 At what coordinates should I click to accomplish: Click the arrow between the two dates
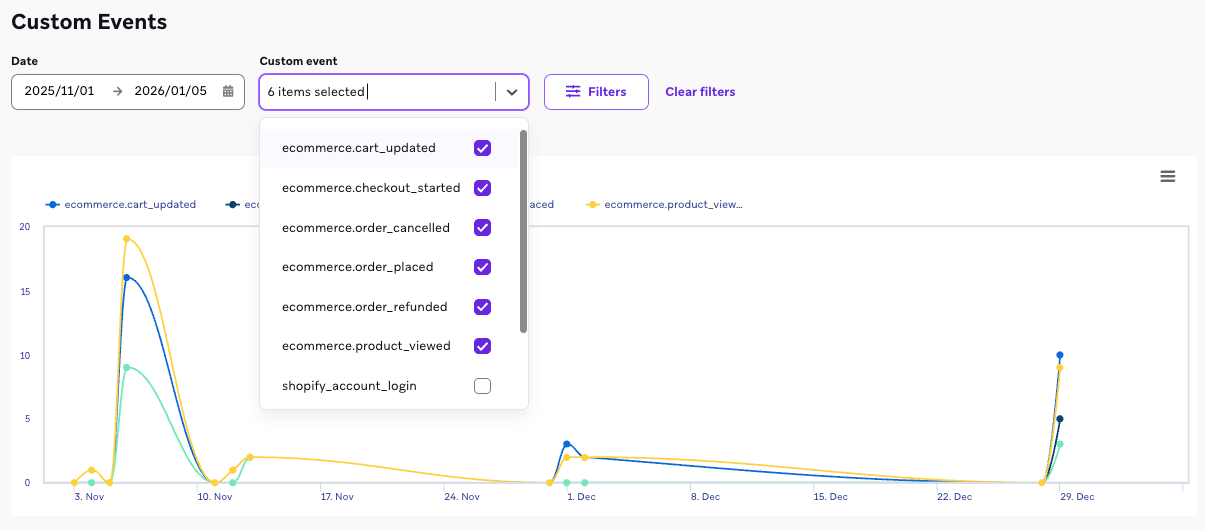[x=117, y=92]
